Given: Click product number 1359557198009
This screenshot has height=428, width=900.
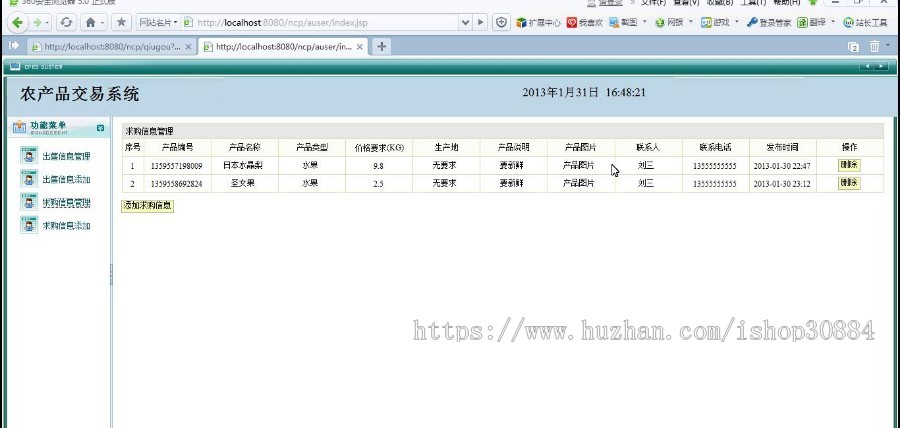Looking at the screenshot, I should pos(177,166).
